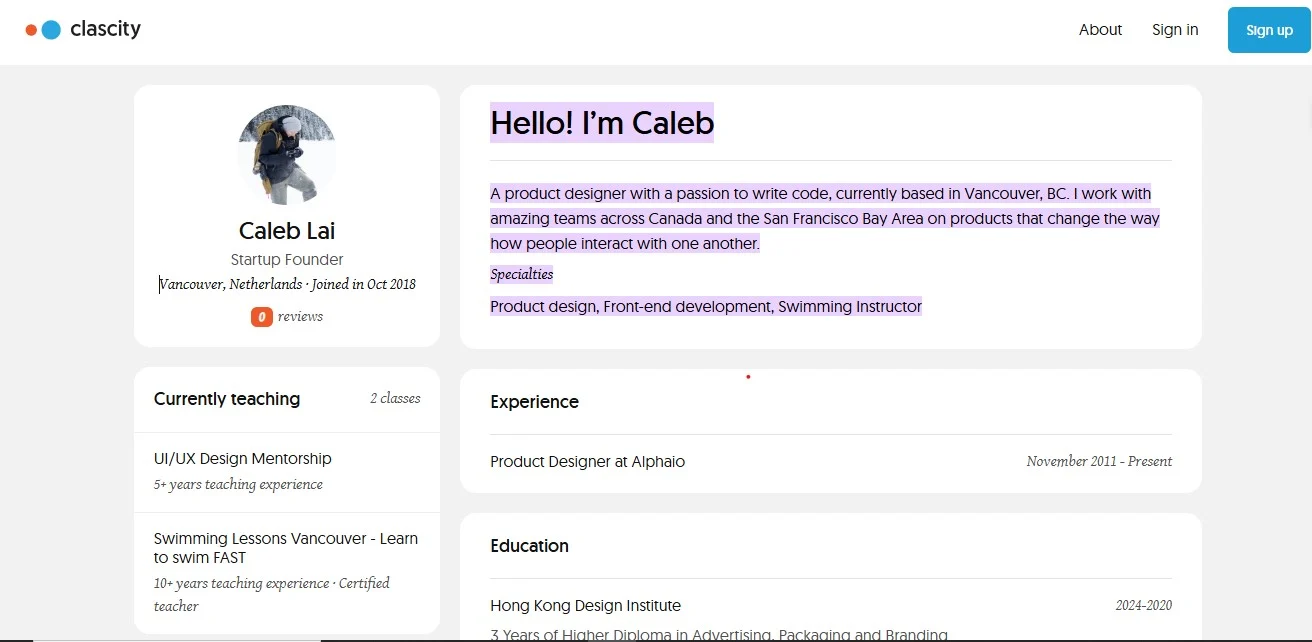Click the orange zero reviews badge

(x=261, y=317)
